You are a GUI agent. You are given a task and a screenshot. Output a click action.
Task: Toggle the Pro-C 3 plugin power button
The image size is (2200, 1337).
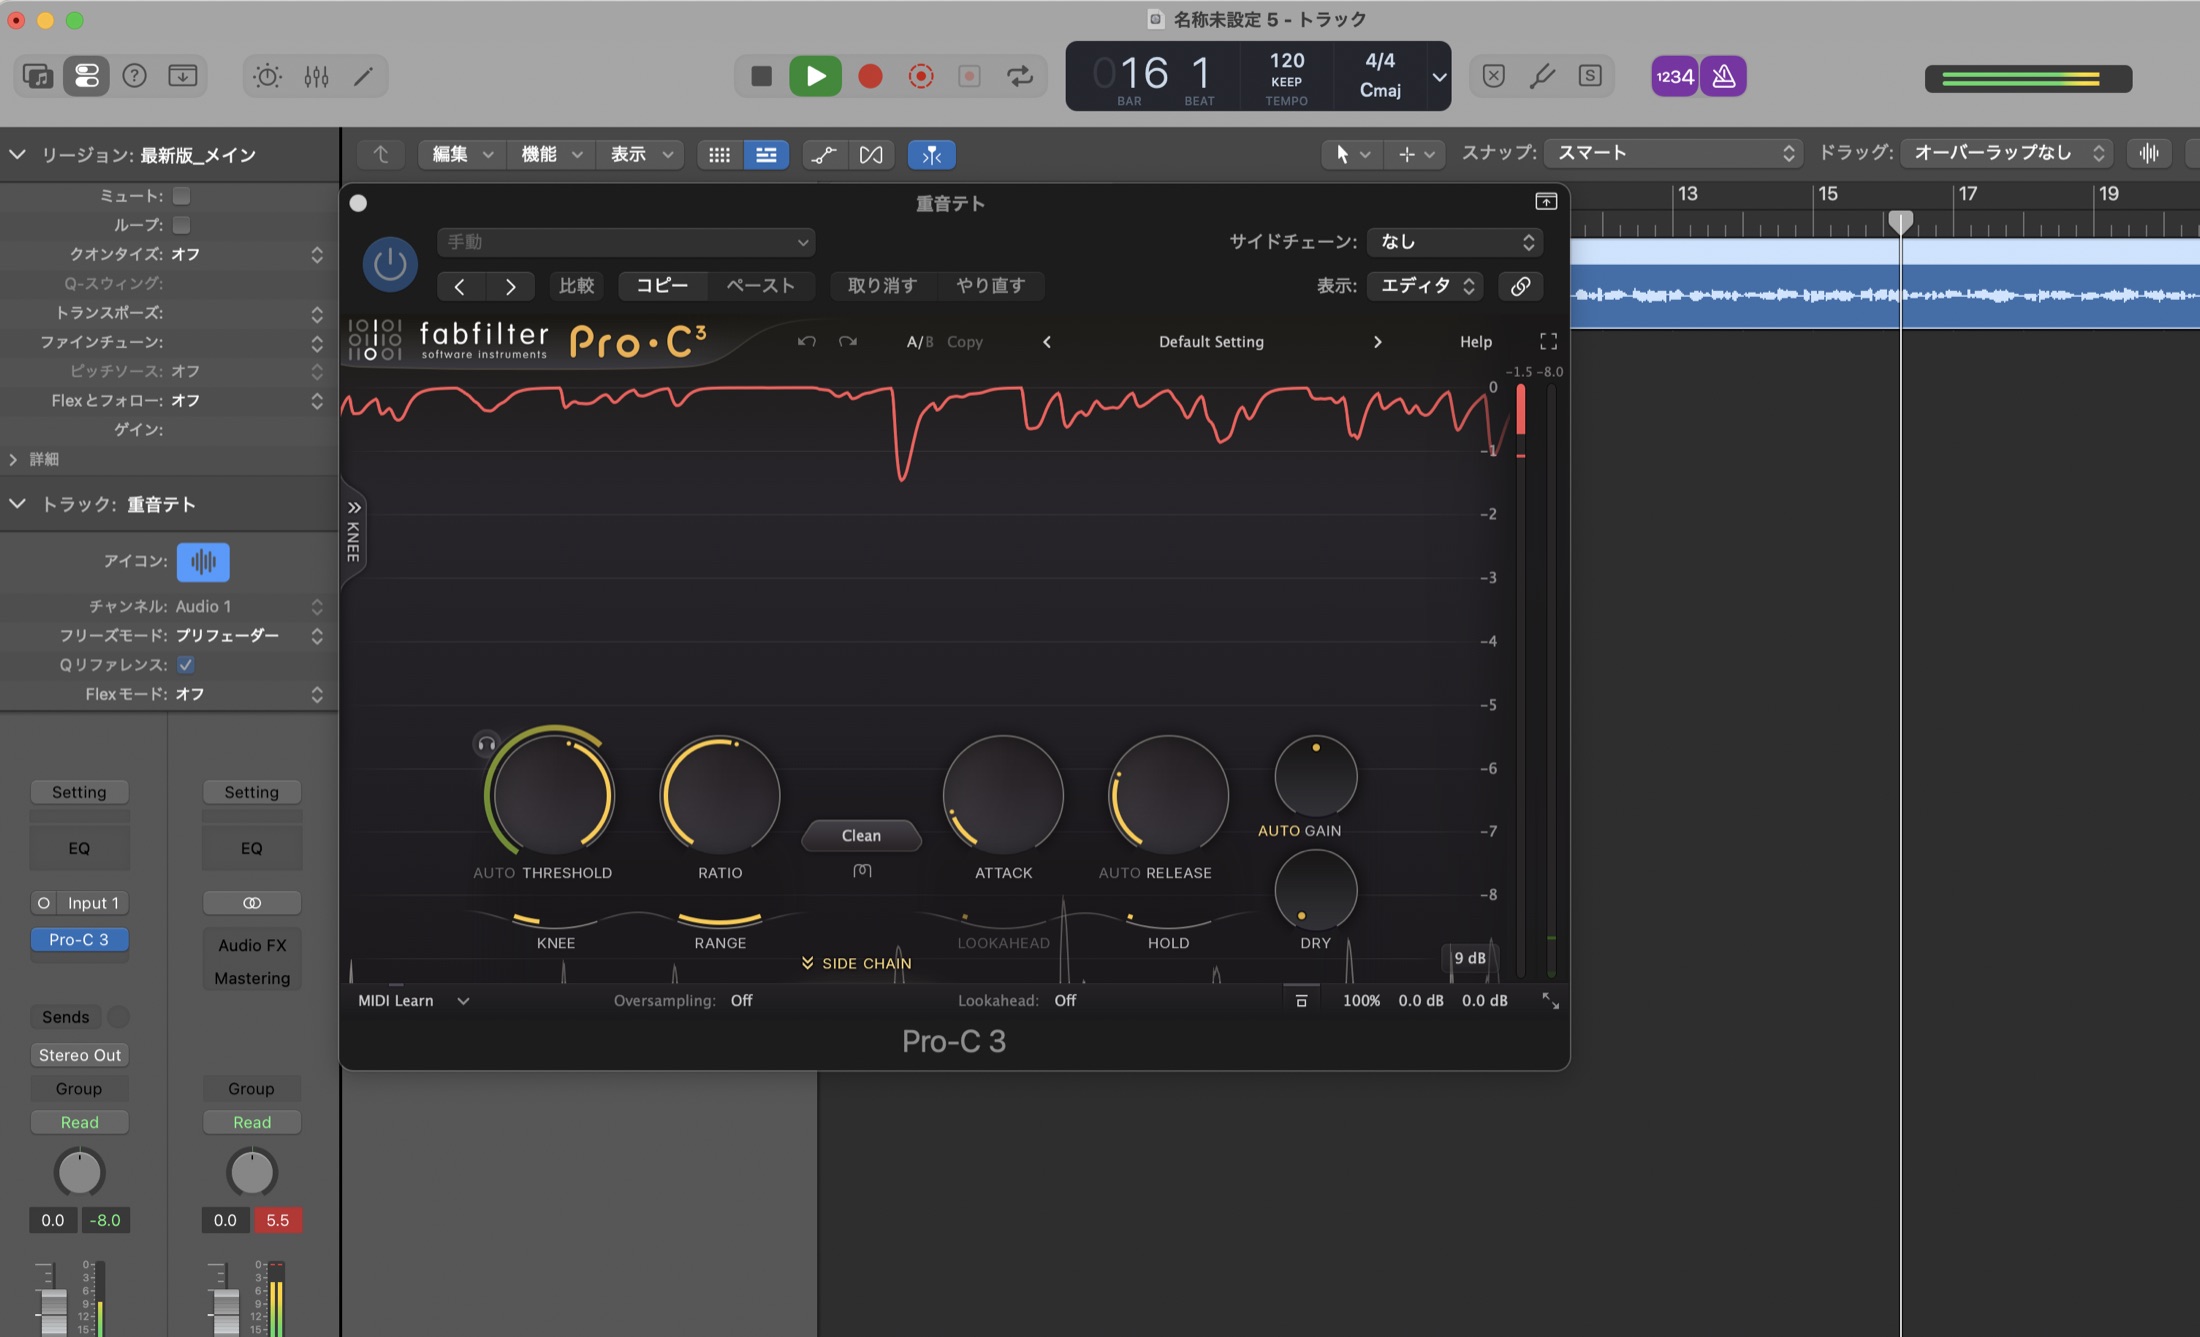point(390,264)
